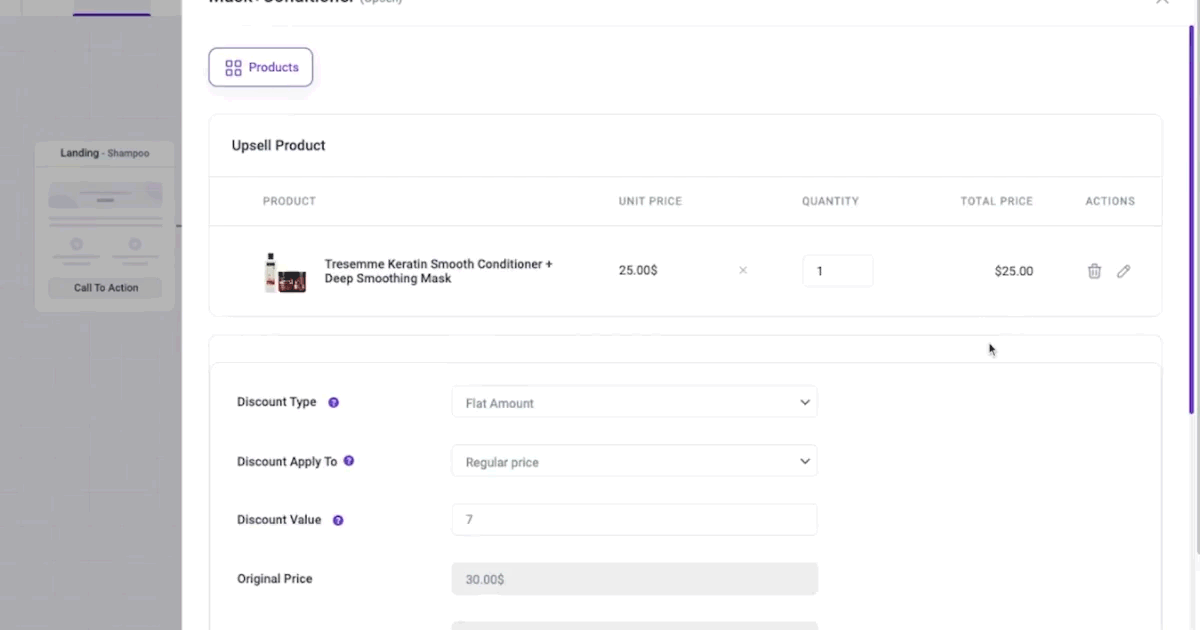
Task: Open the Discount Apply To dropdown showing Regular price
Action: pos(634,461)
